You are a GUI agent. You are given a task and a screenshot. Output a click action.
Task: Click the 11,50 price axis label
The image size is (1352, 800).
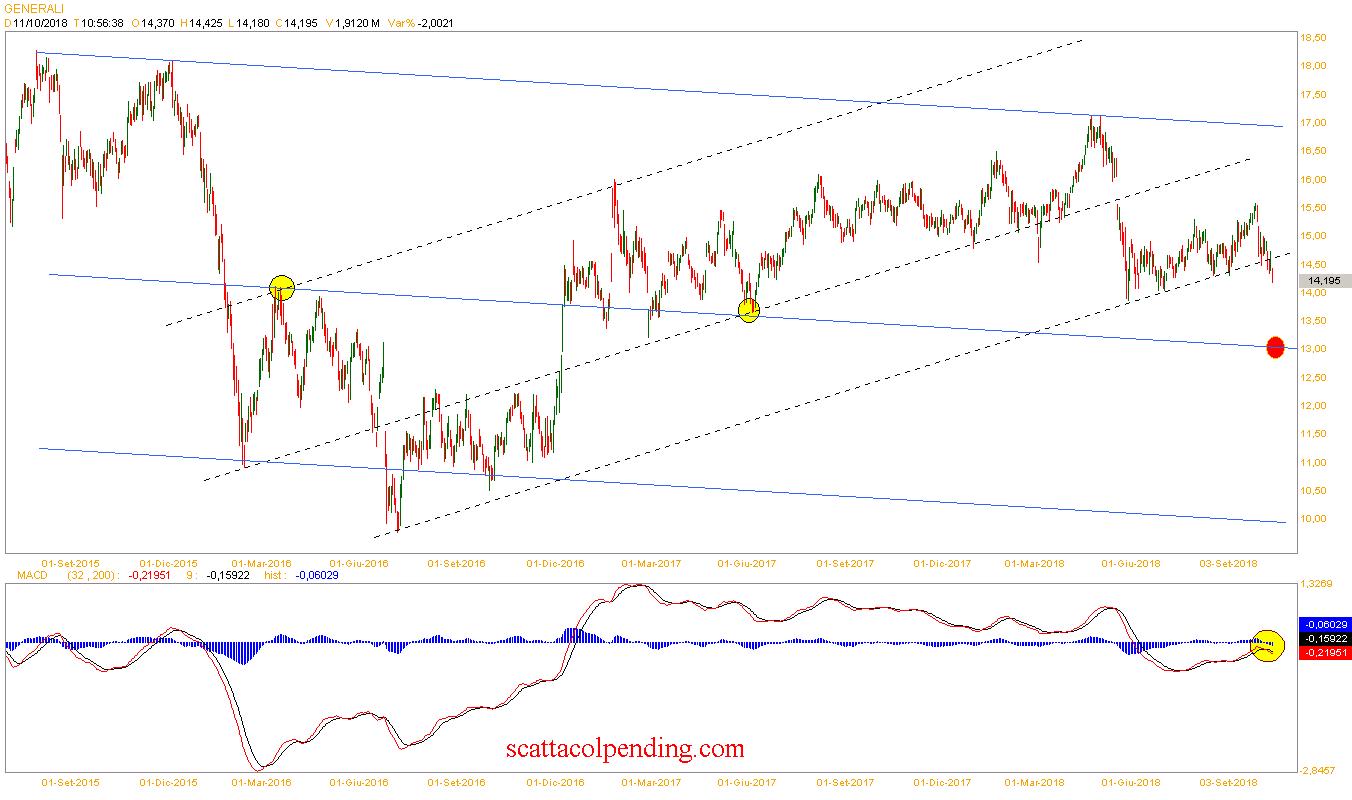(1312, 434)
